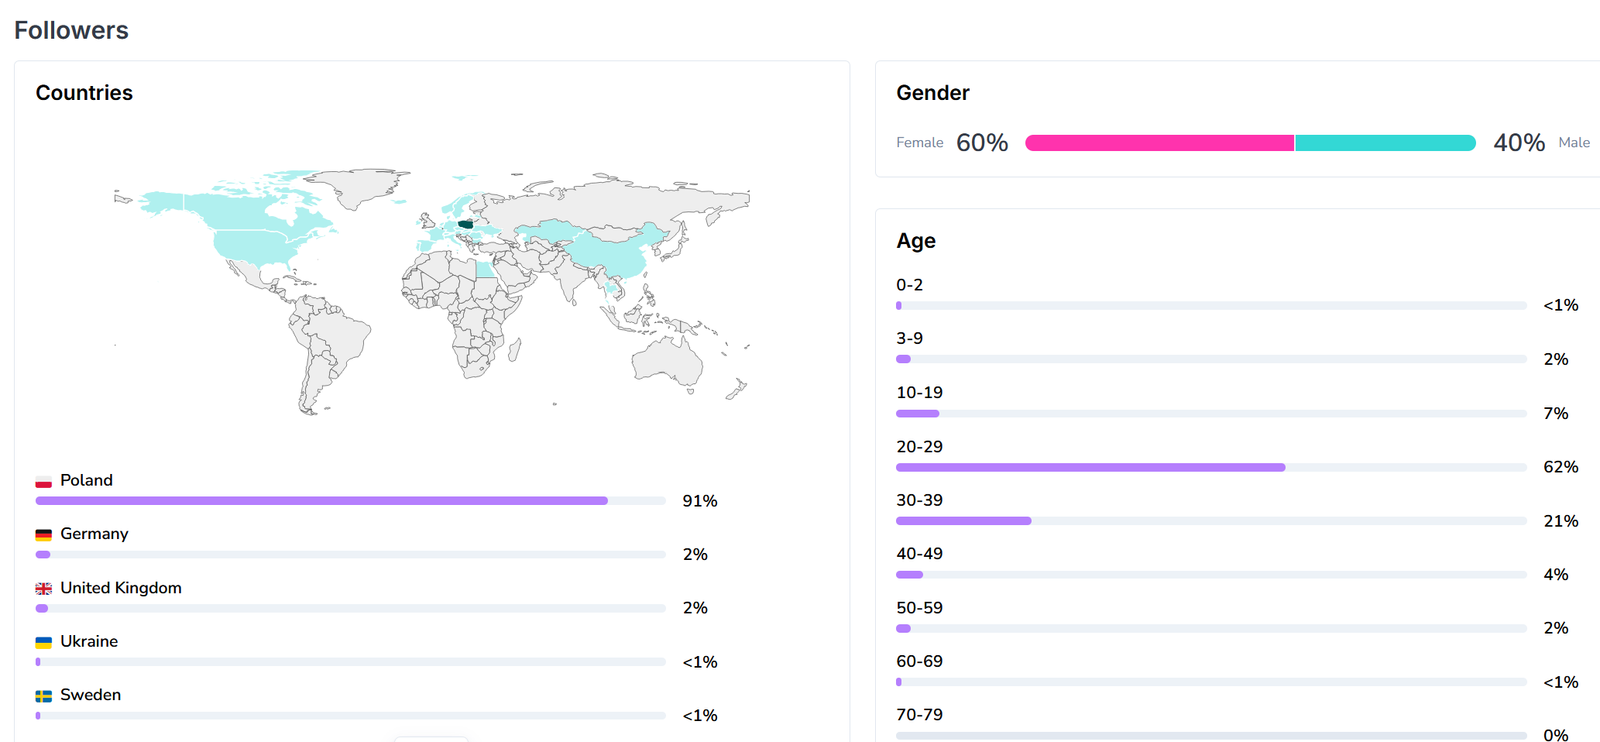
Task: Click the 20-29 age group bar
Action: click(x=1090, y=467)
